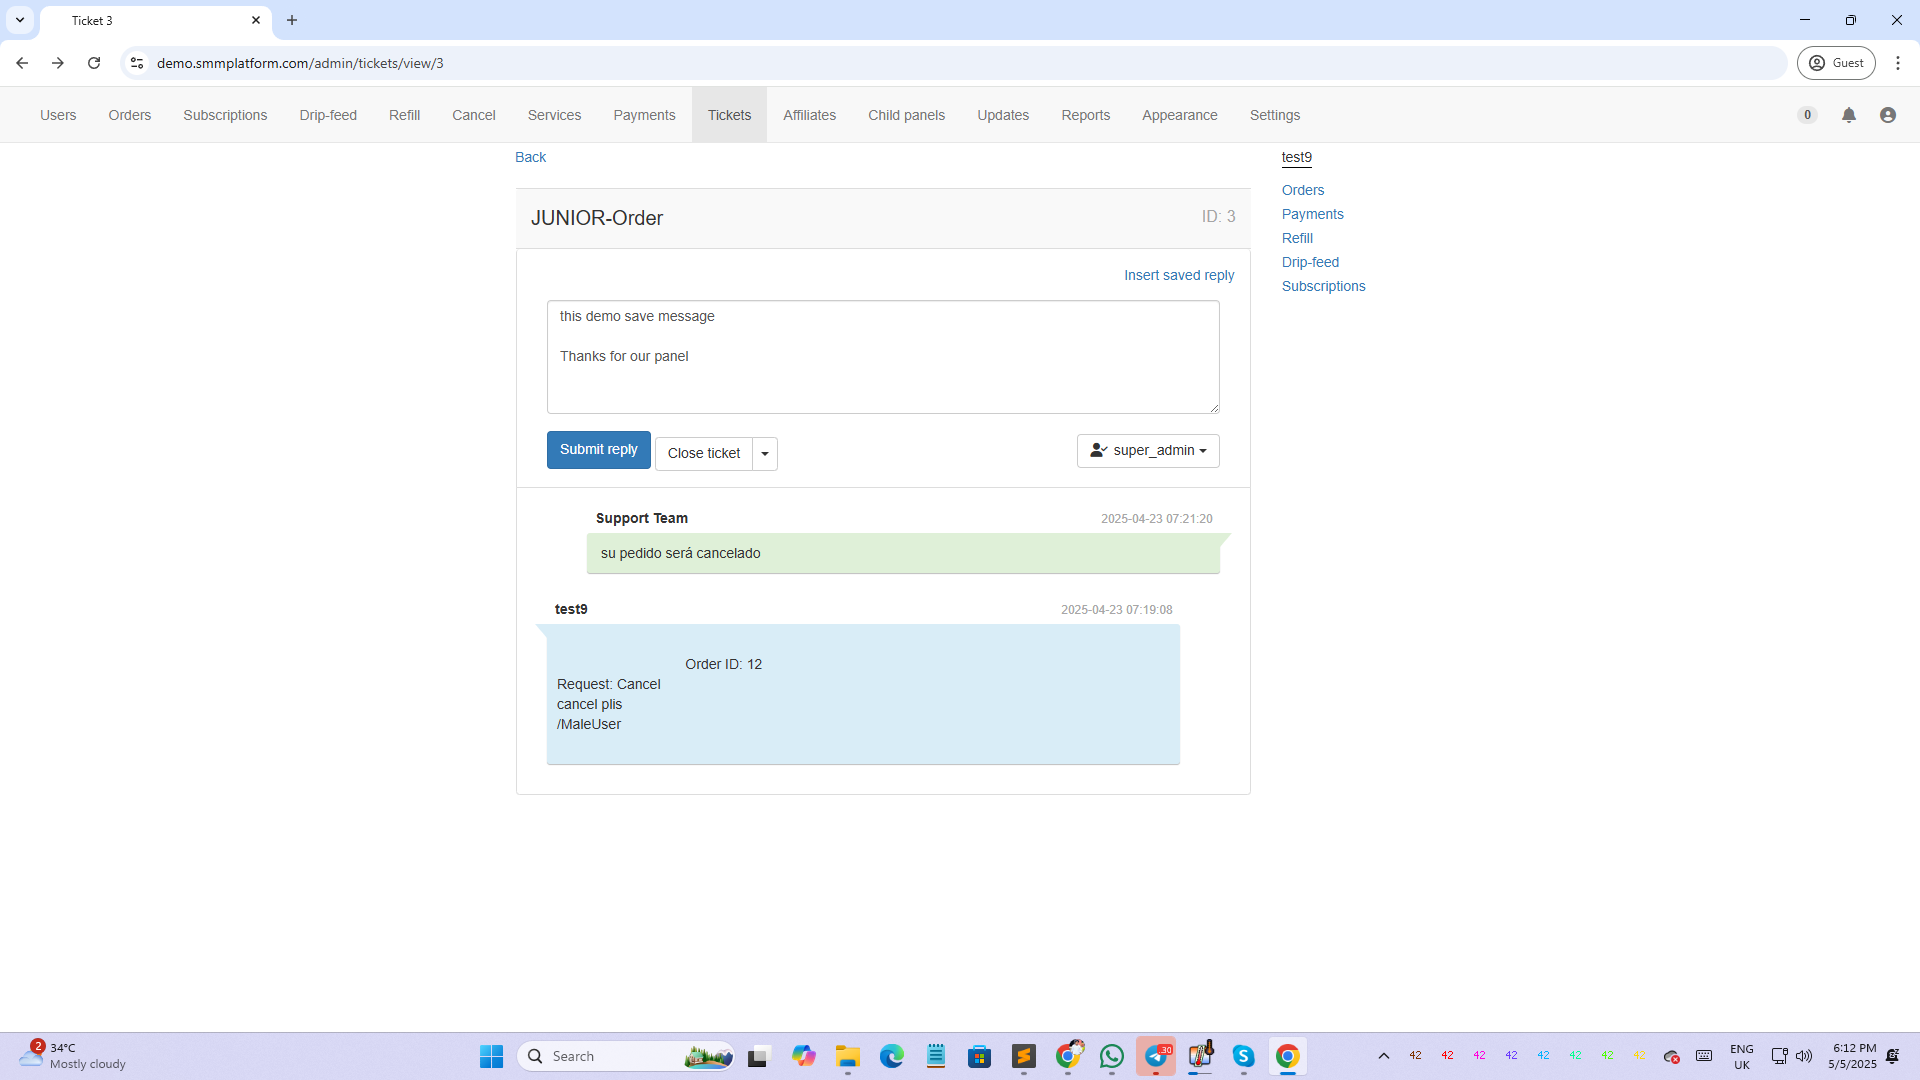
Task: Open WhatsApp from the taskbar
Action: click(x=1112, y=1056)
